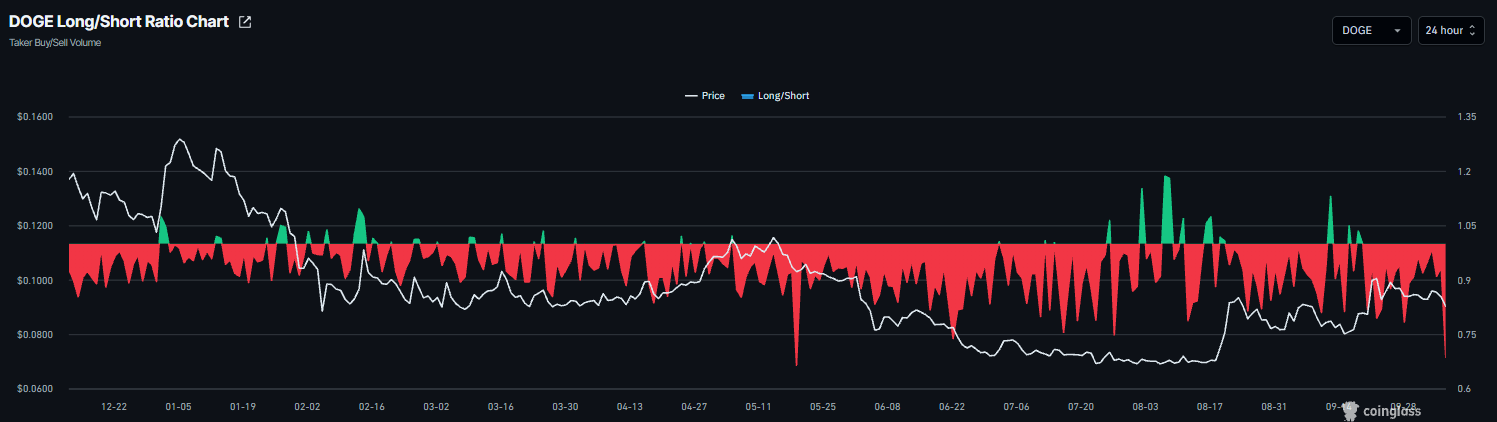Click the 06-22 date axis label
The width and height of the screenshot is (1497, 422).
click(952, 407)
